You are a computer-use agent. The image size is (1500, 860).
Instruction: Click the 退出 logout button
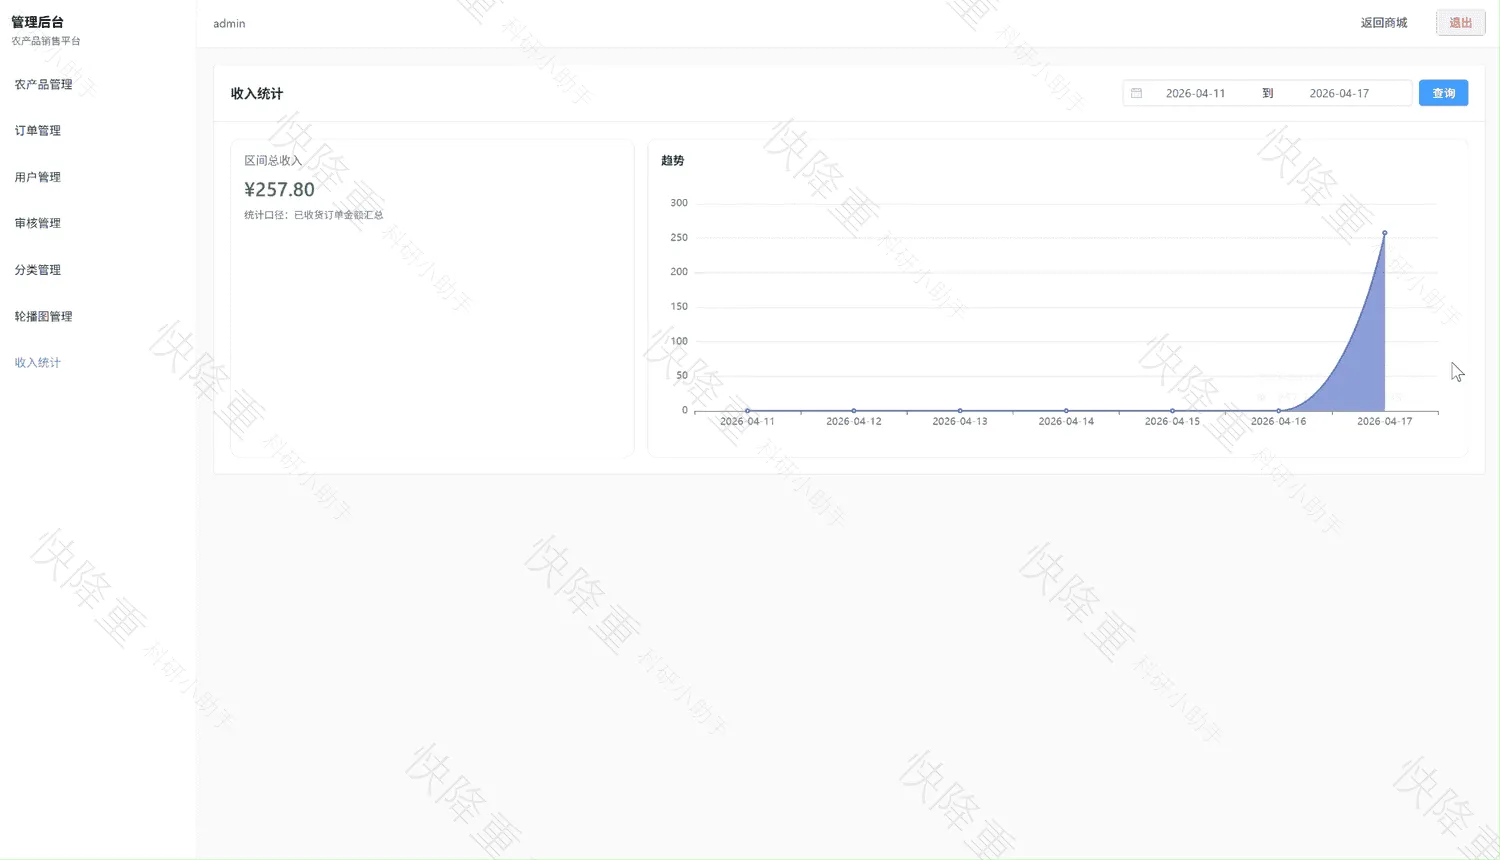pyautogui.click(x=1460, y=23)
